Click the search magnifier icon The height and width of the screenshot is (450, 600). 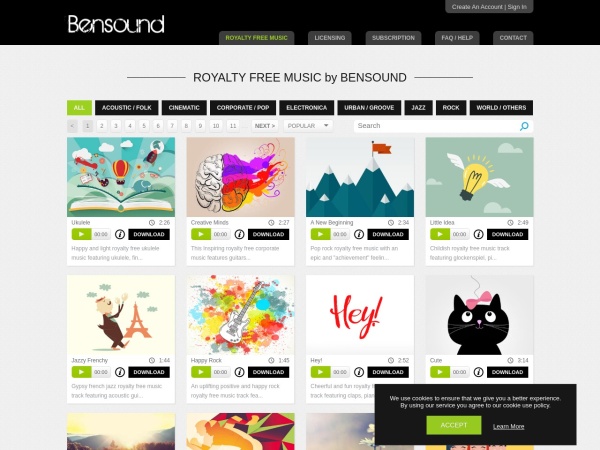click(x=524, y=126)
